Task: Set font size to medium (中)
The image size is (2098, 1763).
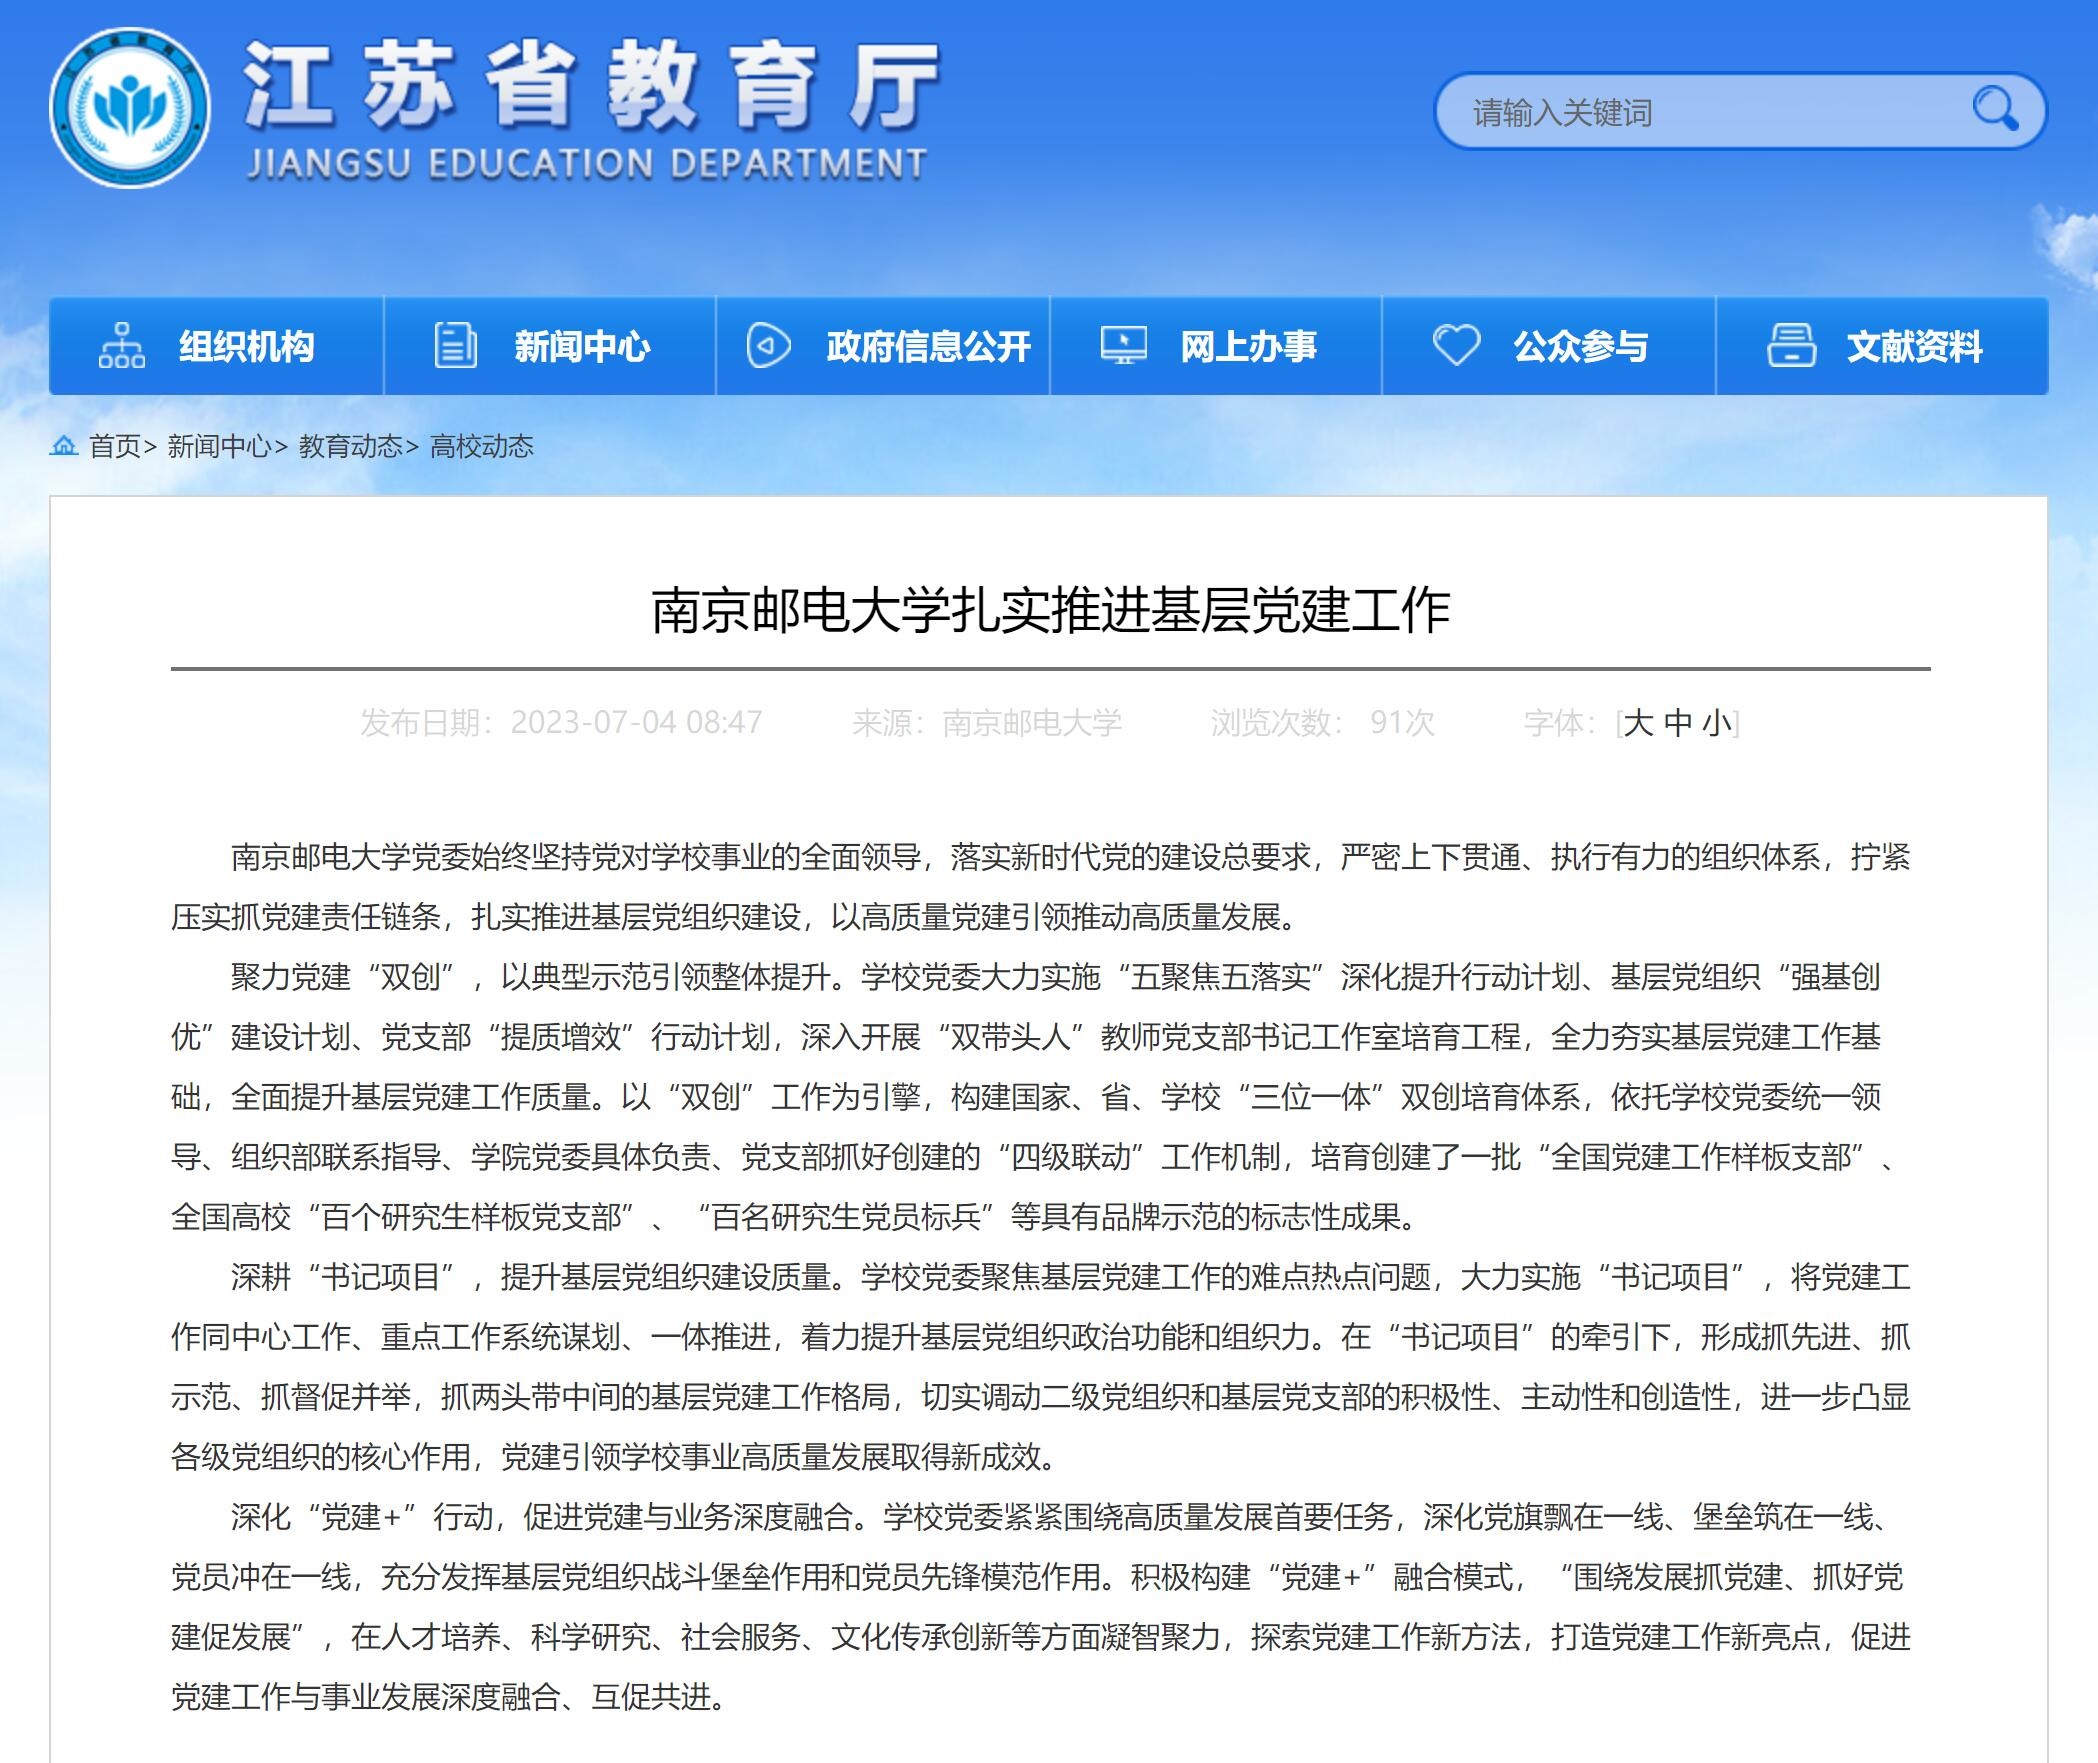Action: pyautogui.click(x=1677, y=723)
